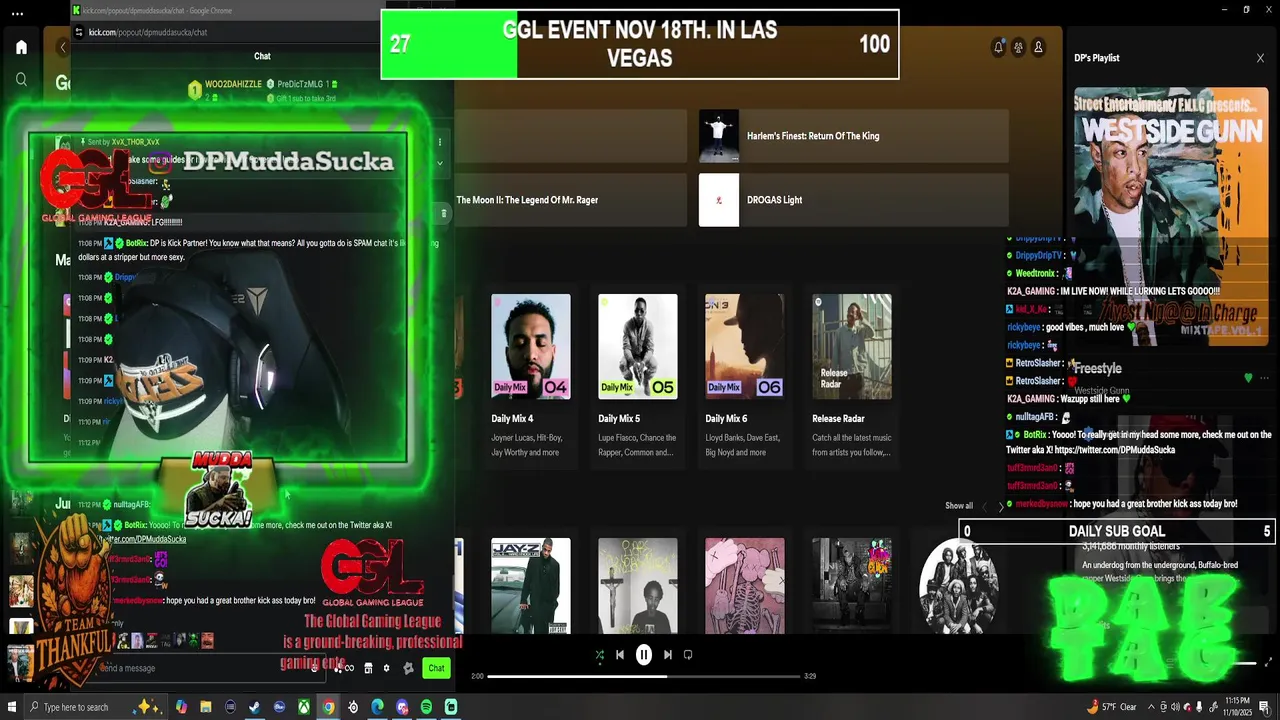This screenshot has height=720, width=1280.
Task: Like Freestyle with the green heart
Action: 1248,378
